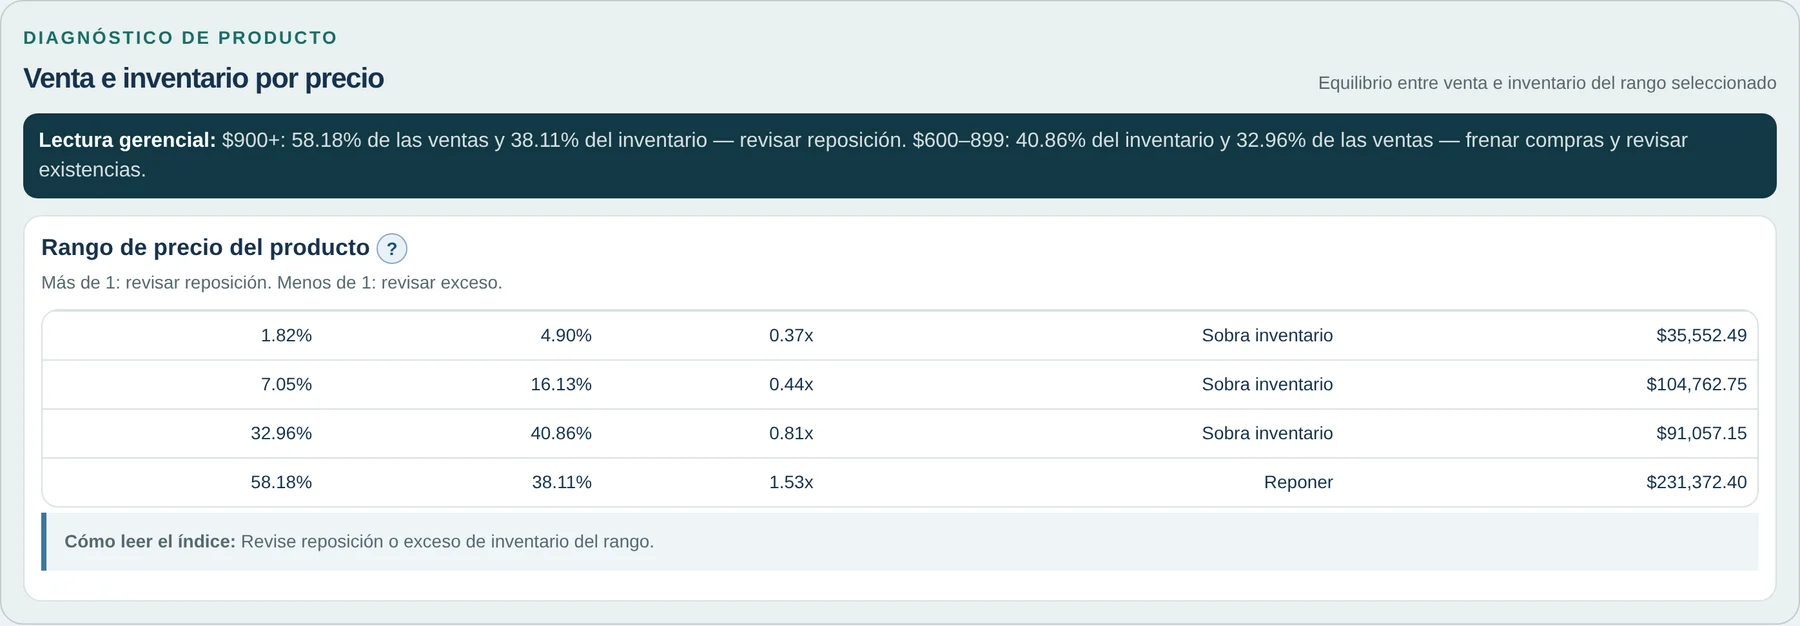
Task: Select the 1.53x index value
Action: tap(791, 483)
